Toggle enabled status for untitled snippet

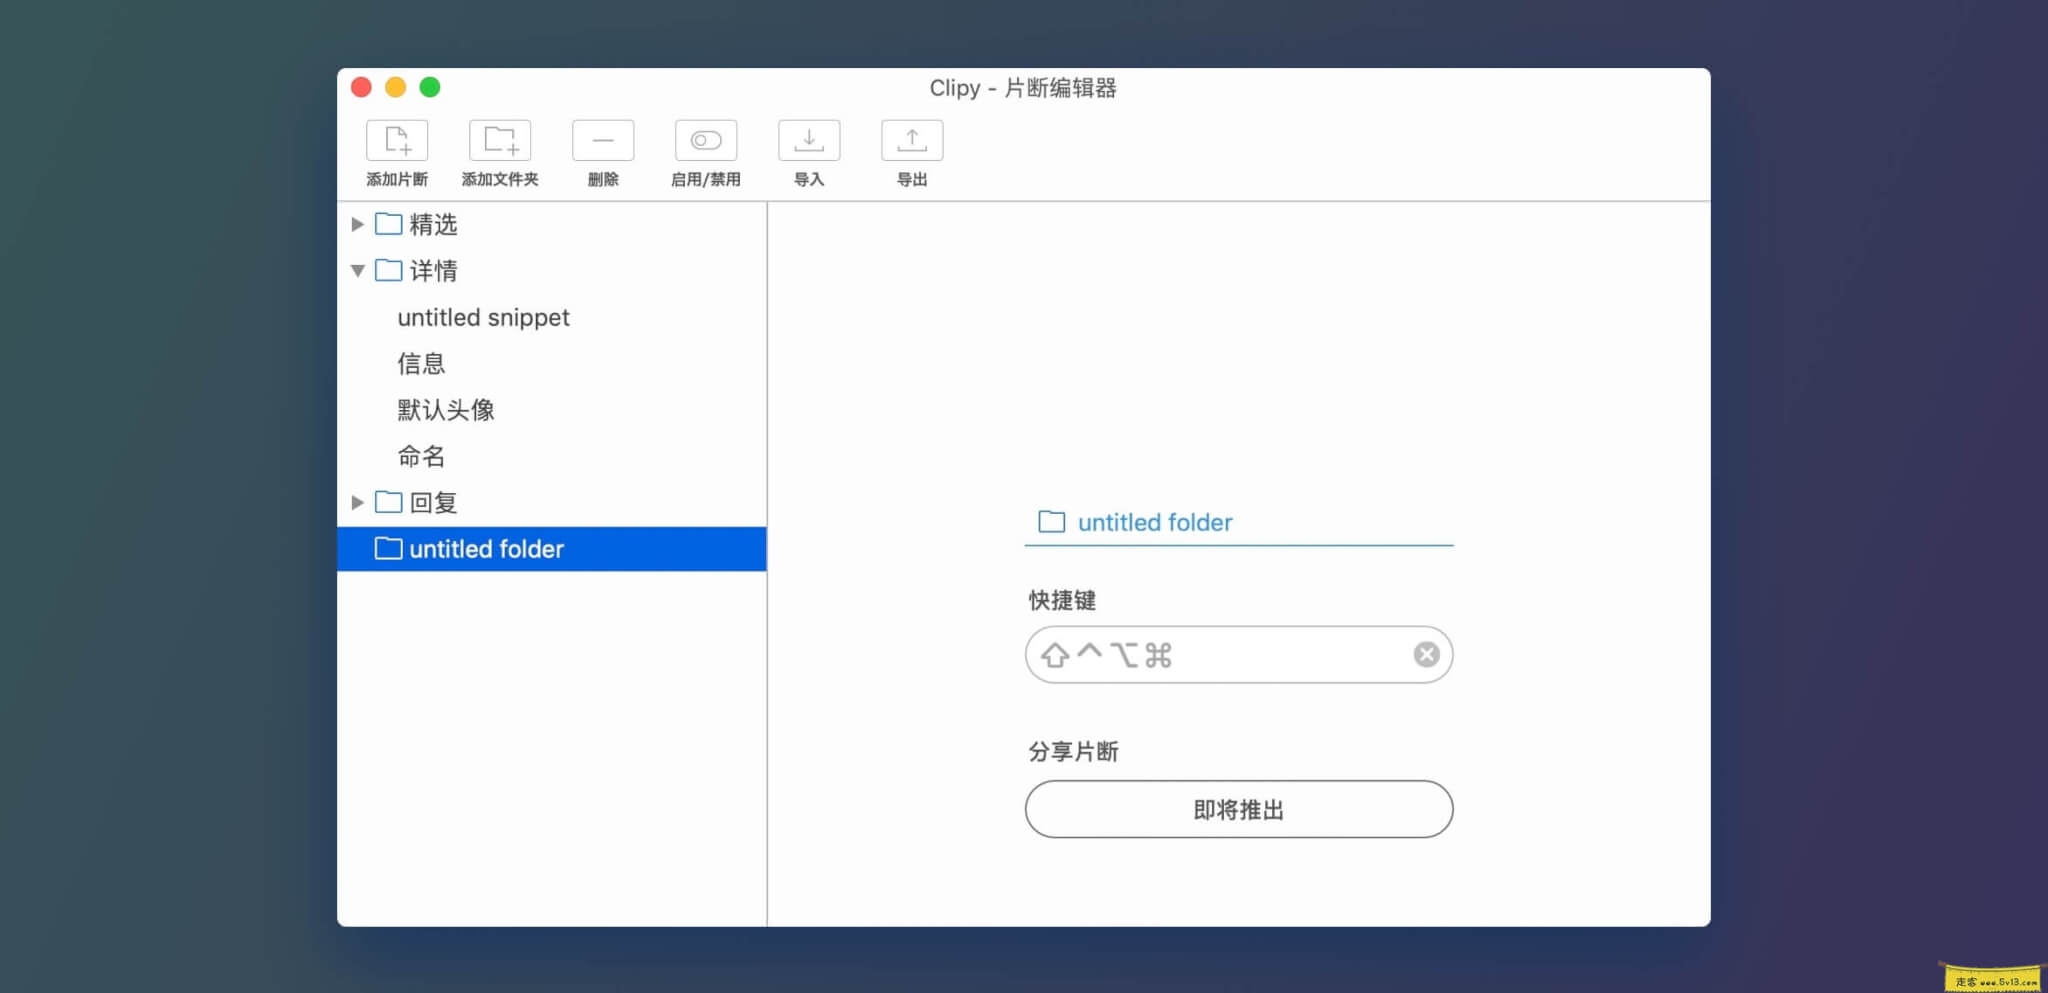(705, 140)
